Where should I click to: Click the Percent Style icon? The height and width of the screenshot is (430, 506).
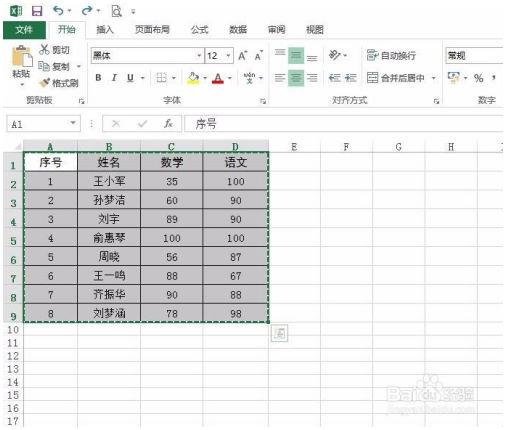coord(479,78)
